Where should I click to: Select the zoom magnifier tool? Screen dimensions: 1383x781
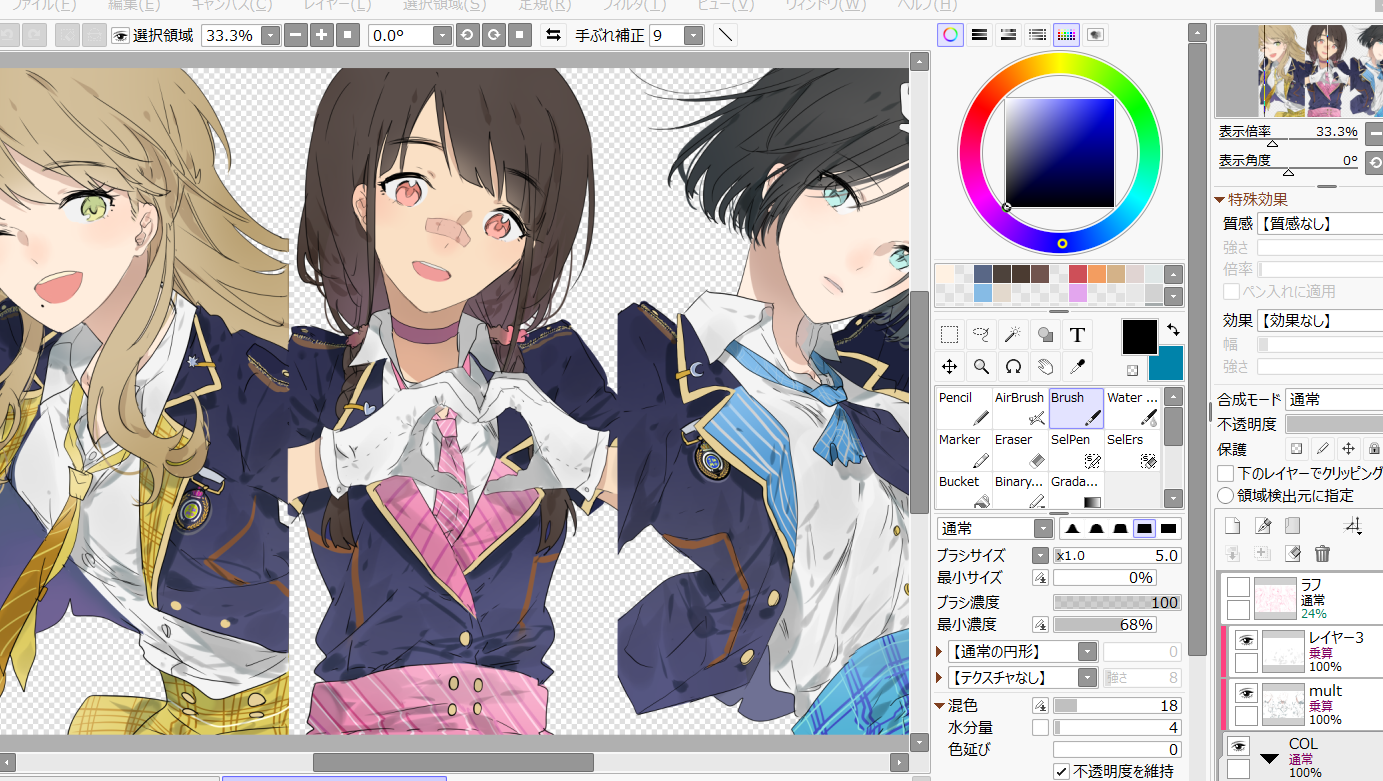coord(982,366)
